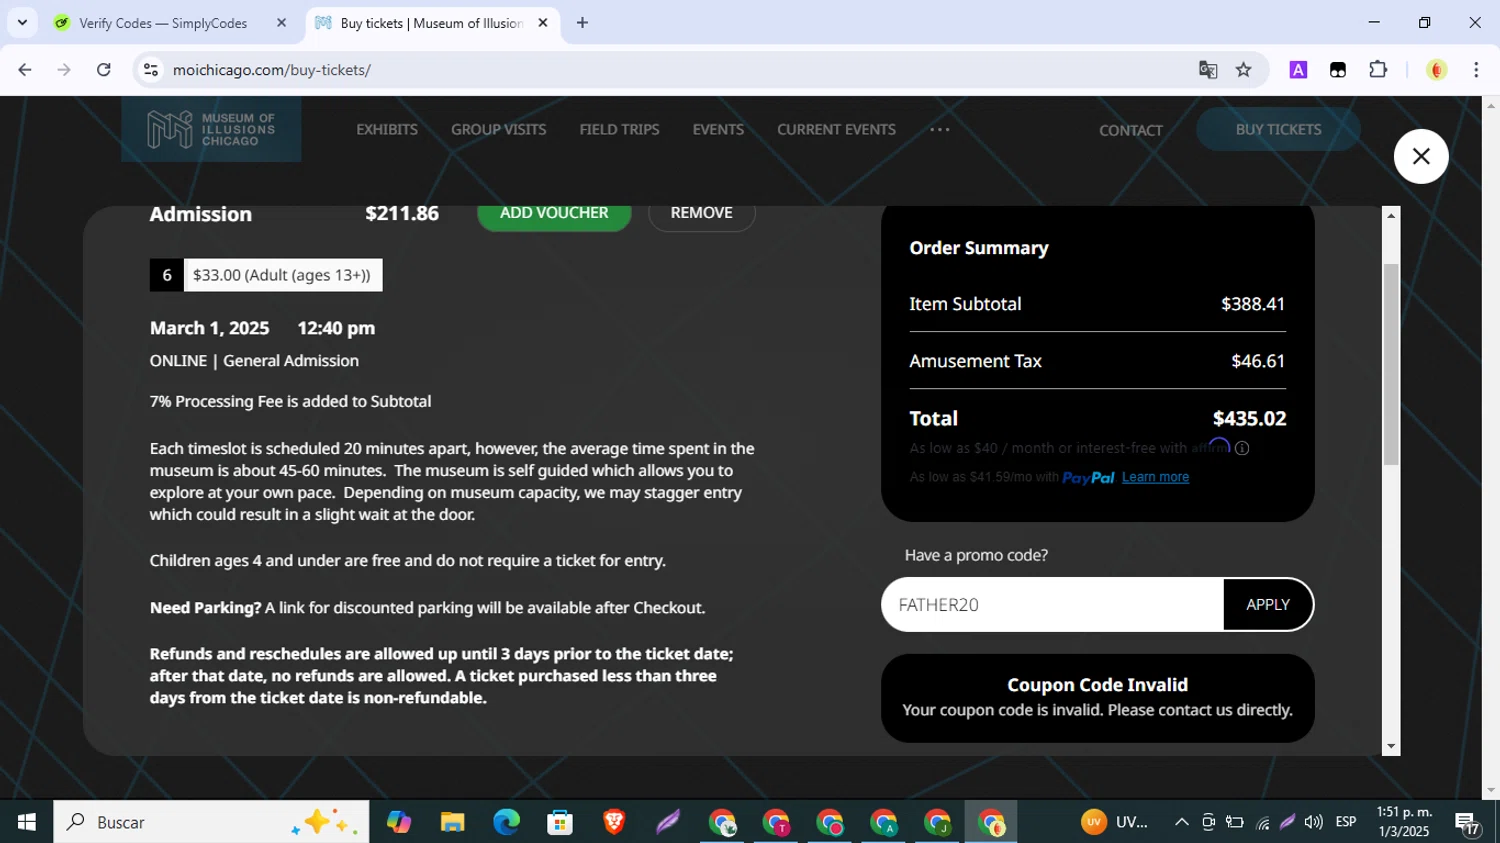Open File Explorer from taskbar
The width and height of the screenshot is (1500, 843).
coord(452,822)
